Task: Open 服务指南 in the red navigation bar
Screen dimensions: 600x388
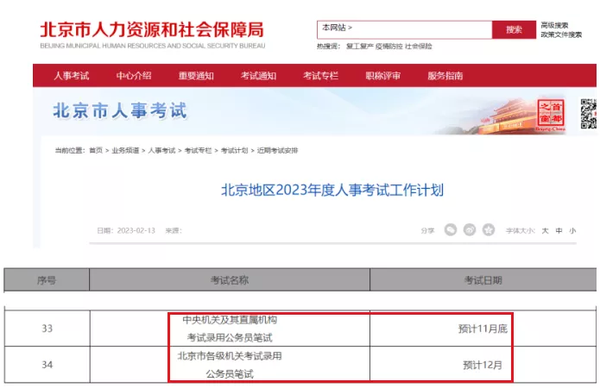Action: pos(445,76)
